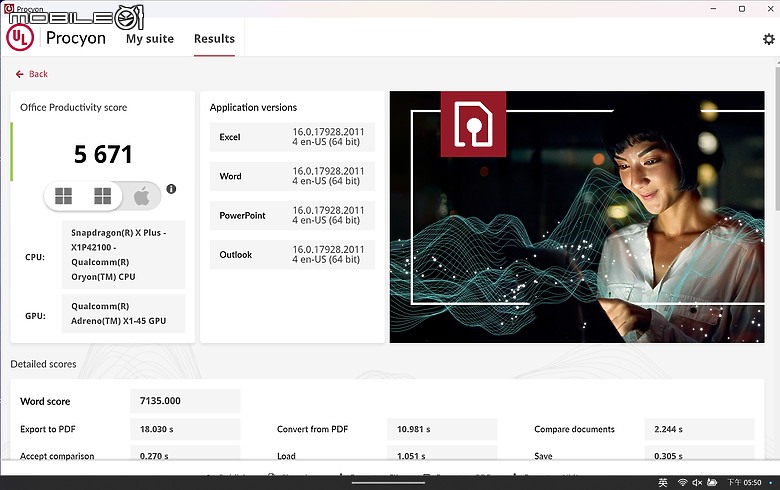Open the score info icon
This screenshot has height=490, width=780.
tap(171, 189)
